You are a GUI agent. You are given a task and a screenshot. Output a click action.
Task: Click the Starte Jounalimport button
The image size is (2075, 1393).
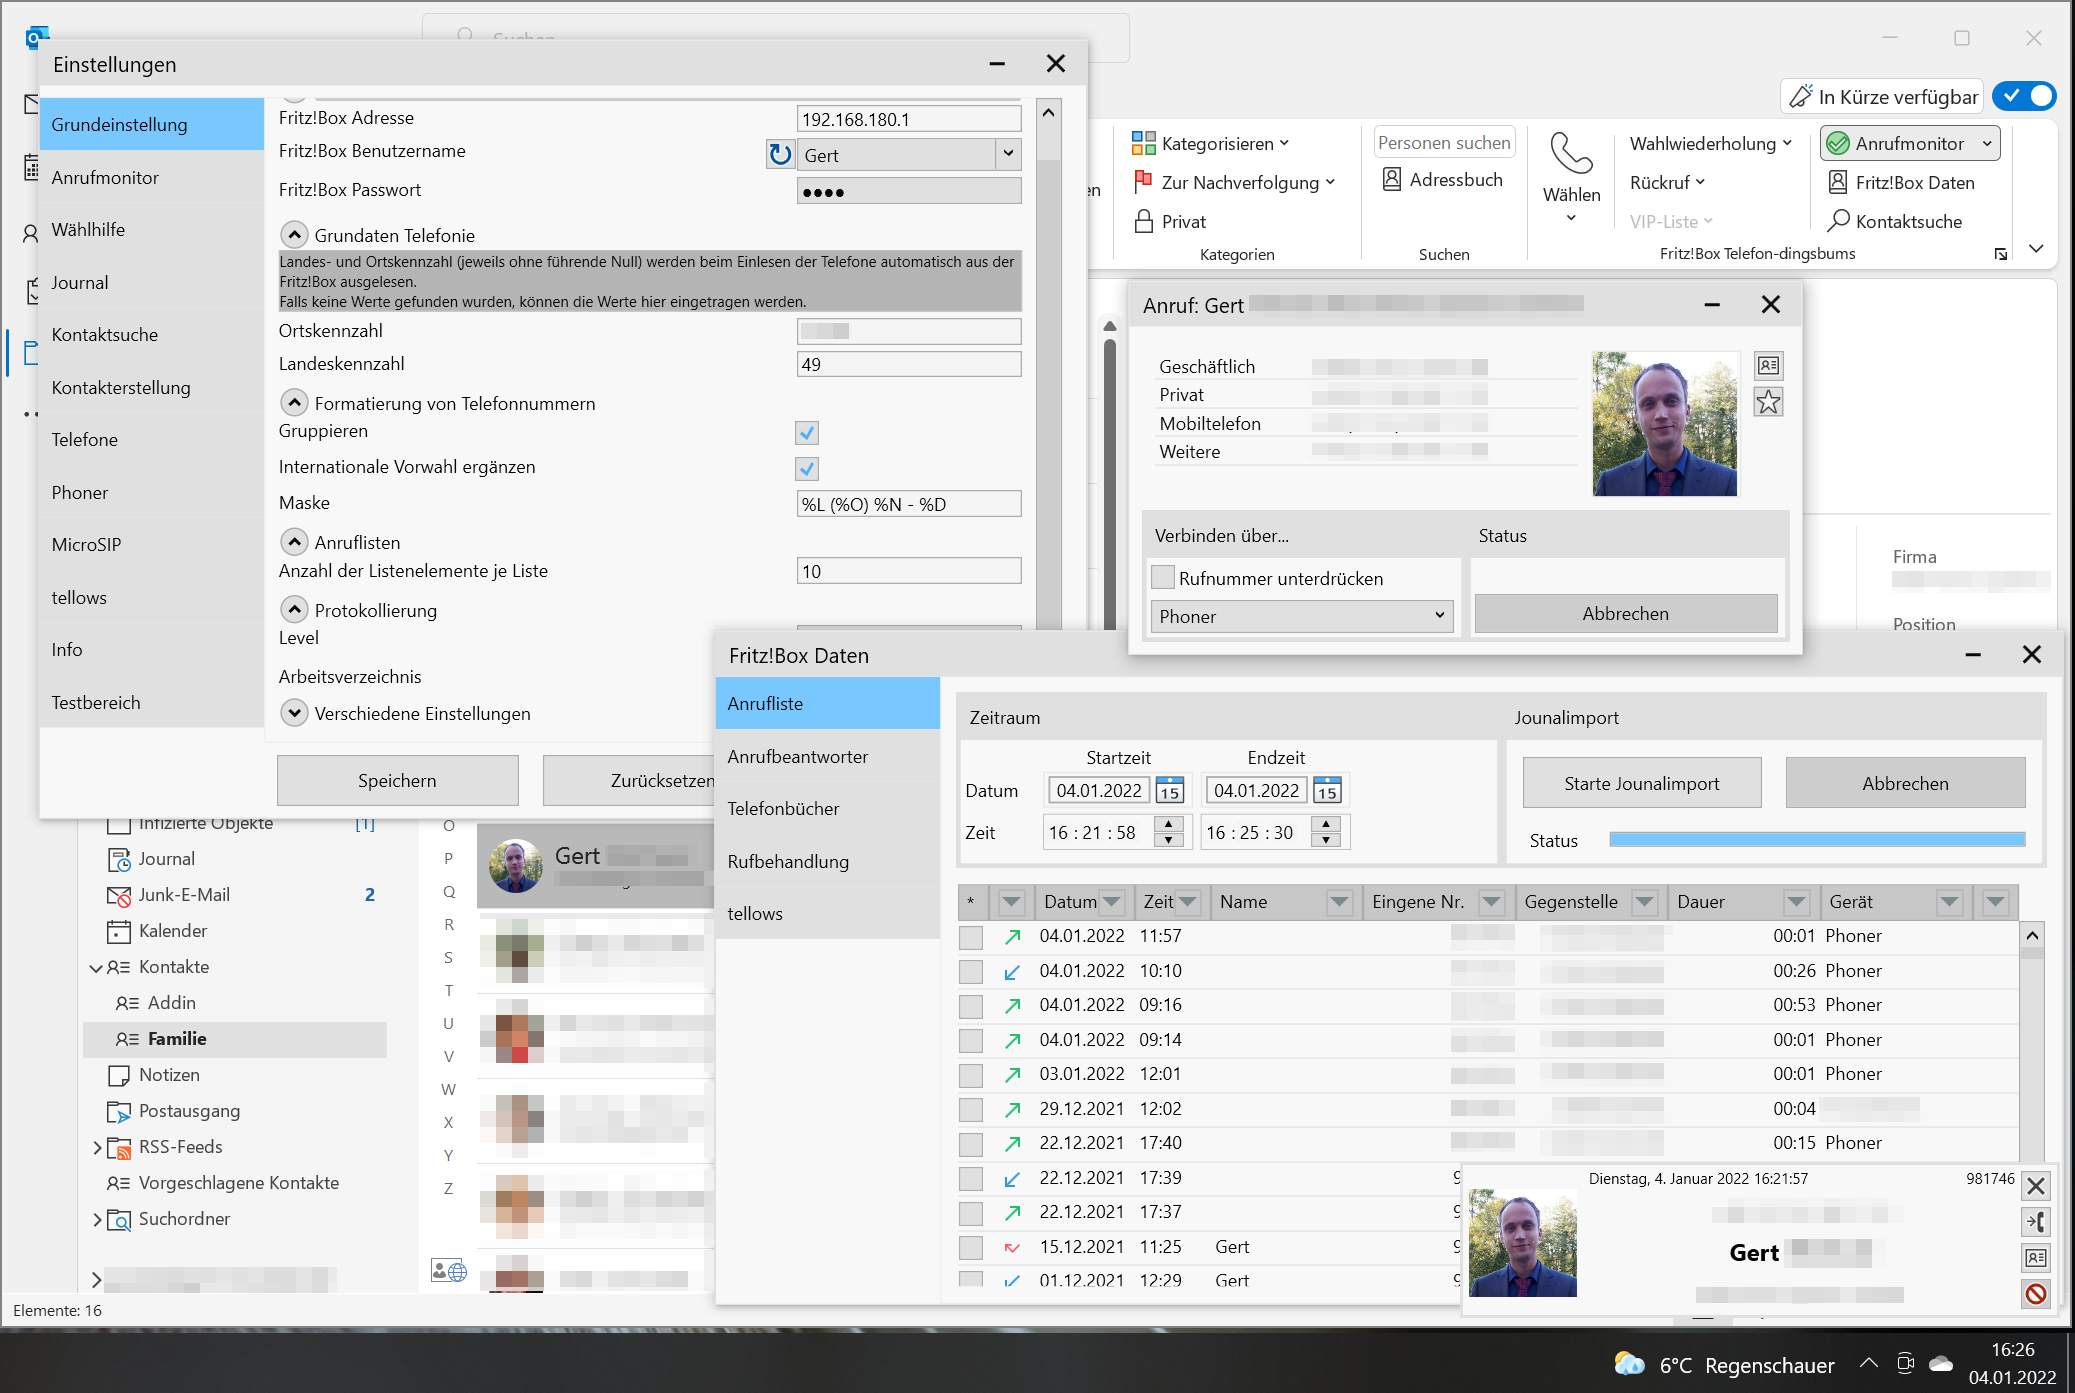coord(1641,783)
